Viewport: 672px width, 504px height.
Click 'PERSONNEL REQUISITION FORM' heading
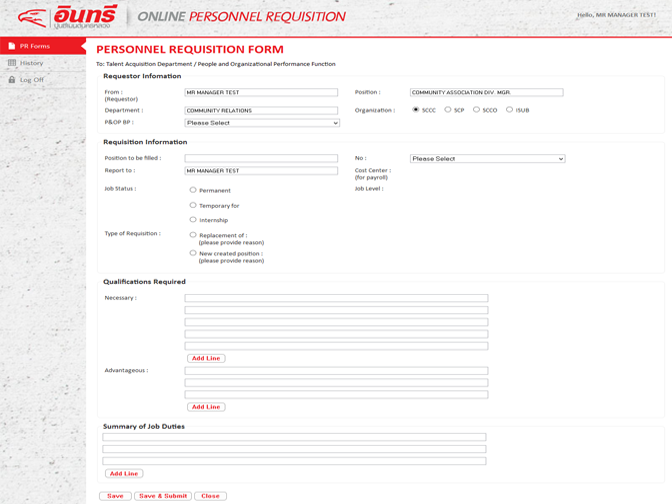190,49
